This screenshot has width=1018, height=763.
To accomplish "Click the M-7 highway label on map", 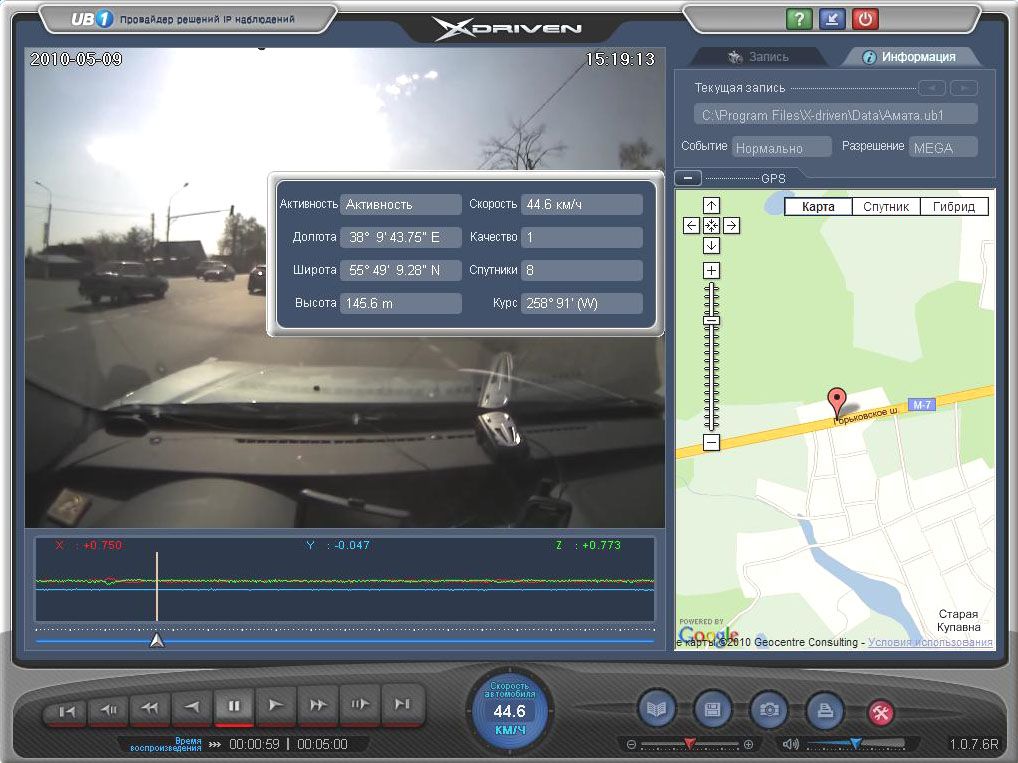I will click(x=921, y=405).
